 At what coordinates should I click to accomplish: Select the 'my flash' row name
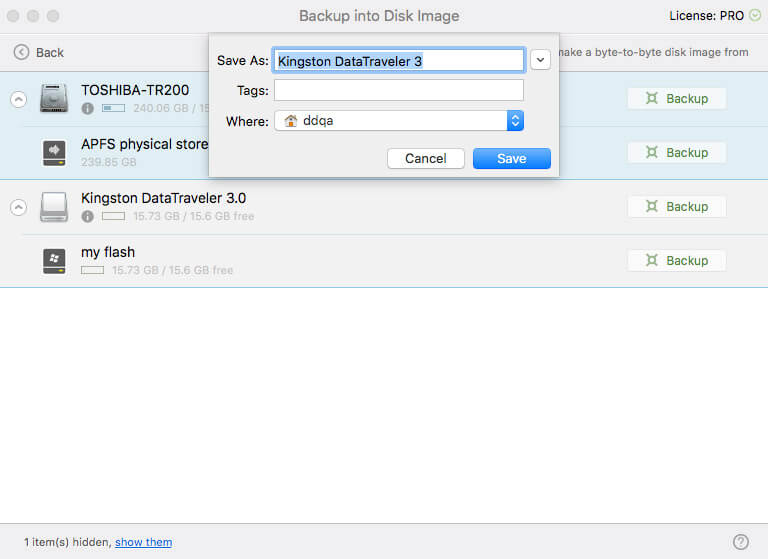(108, 252)
